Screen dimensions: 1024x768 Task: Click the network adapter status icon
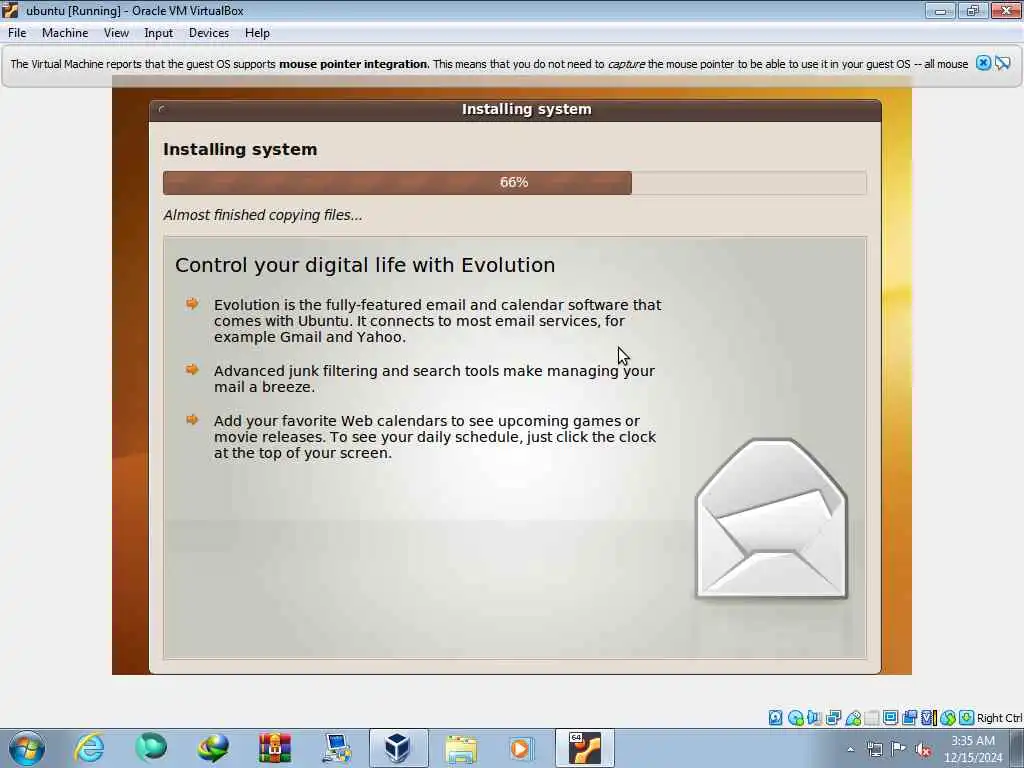click(x=833, y=718)
